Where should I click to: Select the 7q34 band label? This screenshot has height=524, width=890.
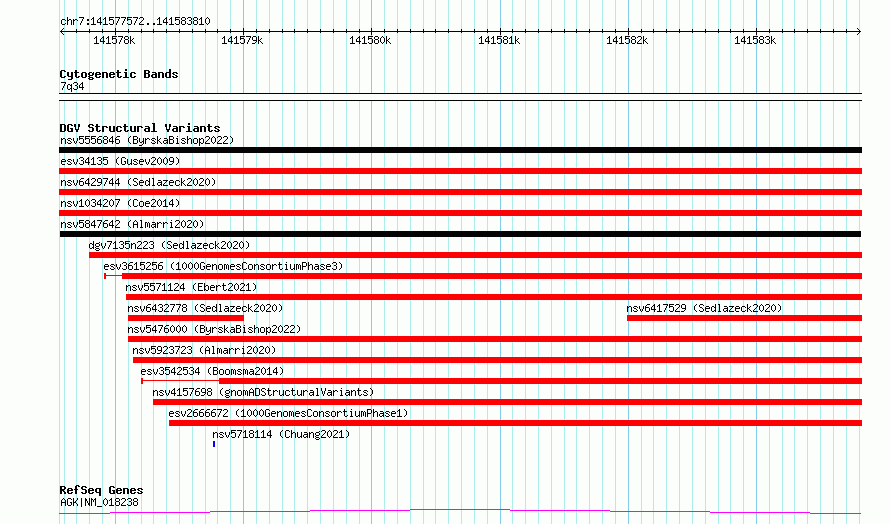[72, 86]
